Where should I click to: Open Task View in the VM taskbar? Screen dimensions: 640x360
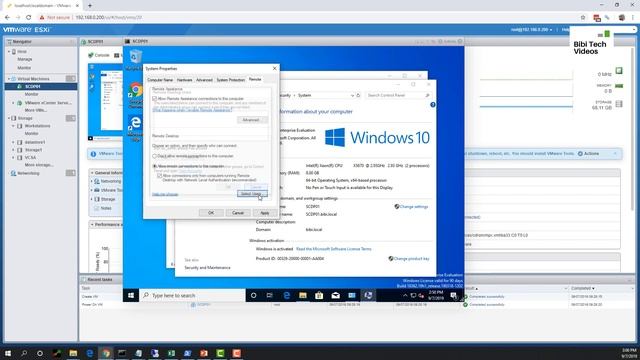270,296
